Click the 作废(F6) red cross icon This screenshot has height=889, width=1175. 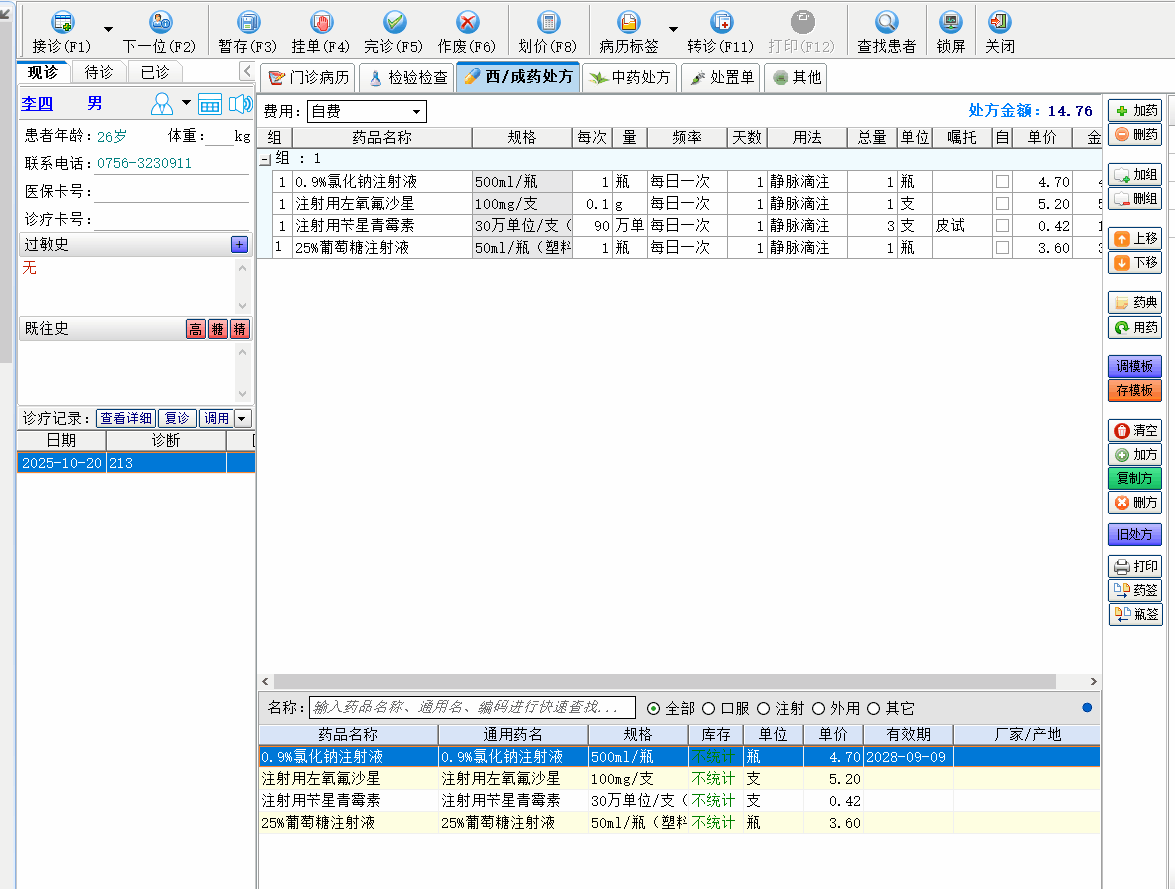467,23
